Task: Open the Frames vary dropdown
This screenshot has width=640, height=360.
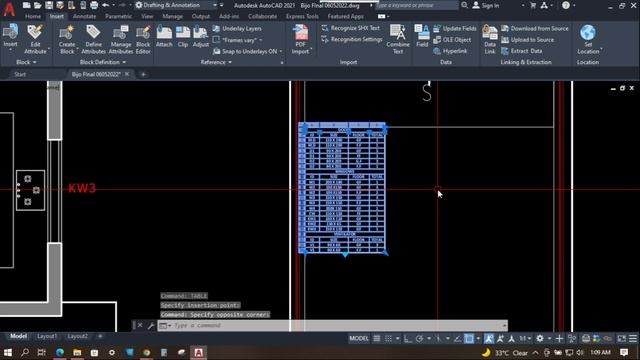Action: (x=237, y=40)
